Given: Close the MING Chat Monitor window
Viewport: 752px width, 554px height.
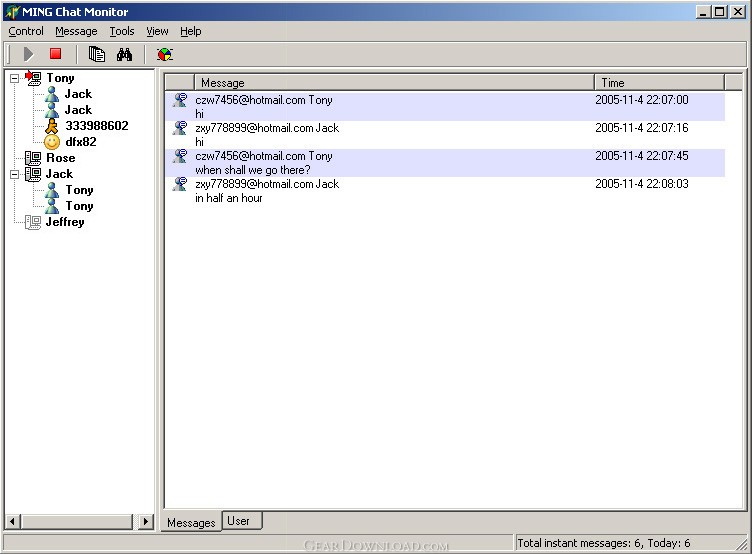Looking at the screenshot, I should (738, 12).
